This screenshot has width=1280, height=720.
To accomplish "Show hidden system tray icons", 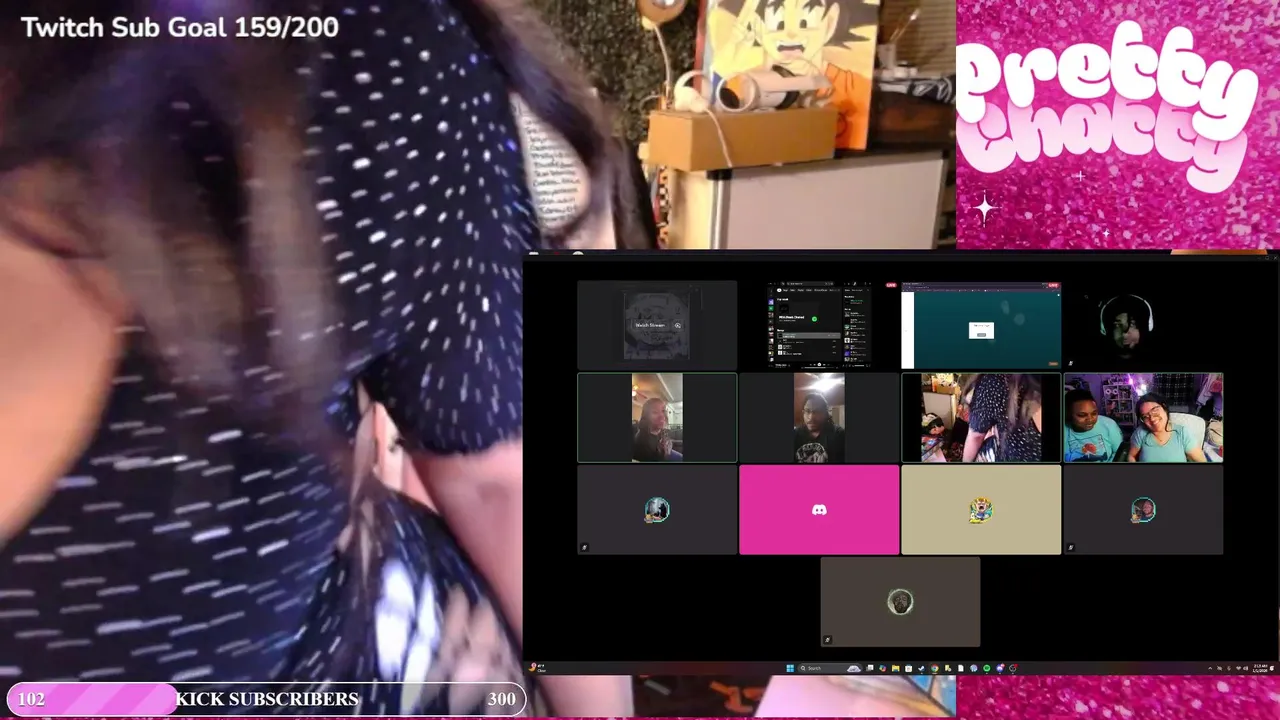I will point(1210,668).
